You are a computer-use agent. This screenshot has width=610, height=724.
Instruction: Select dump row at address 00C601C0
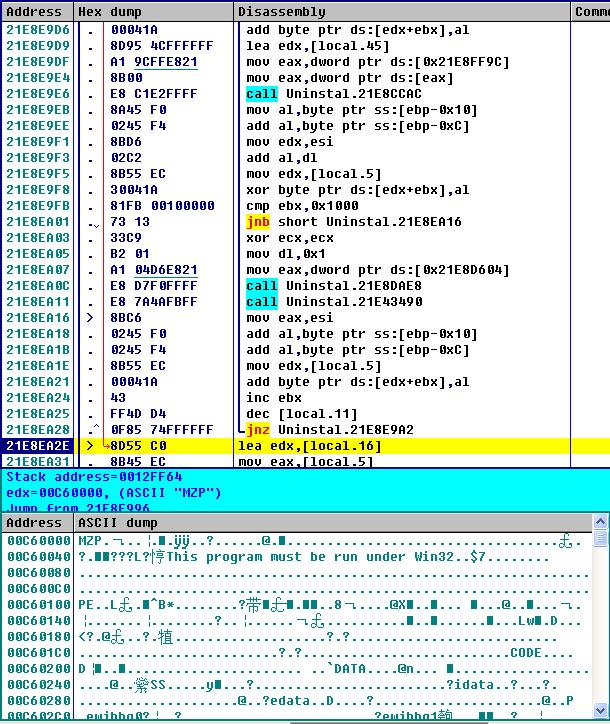pos(297,653)
